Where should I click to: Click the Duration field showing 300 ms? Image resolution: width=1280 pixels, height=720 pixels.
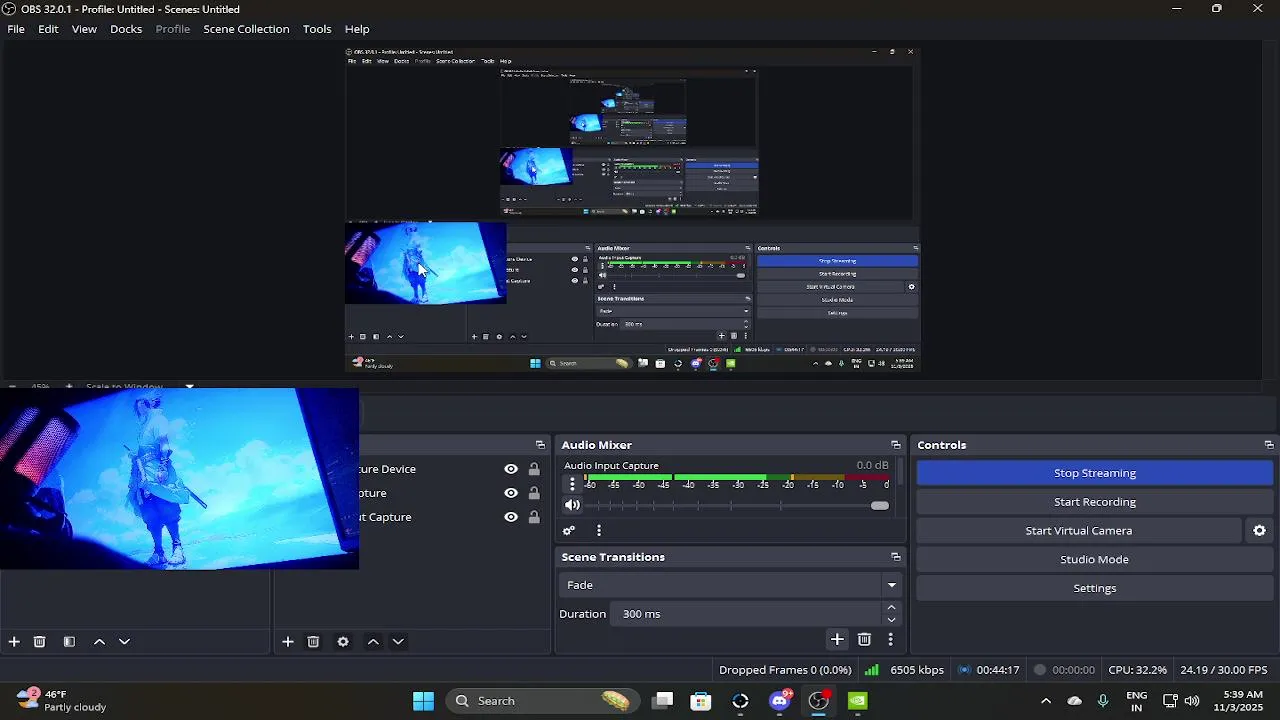(747, 614)
